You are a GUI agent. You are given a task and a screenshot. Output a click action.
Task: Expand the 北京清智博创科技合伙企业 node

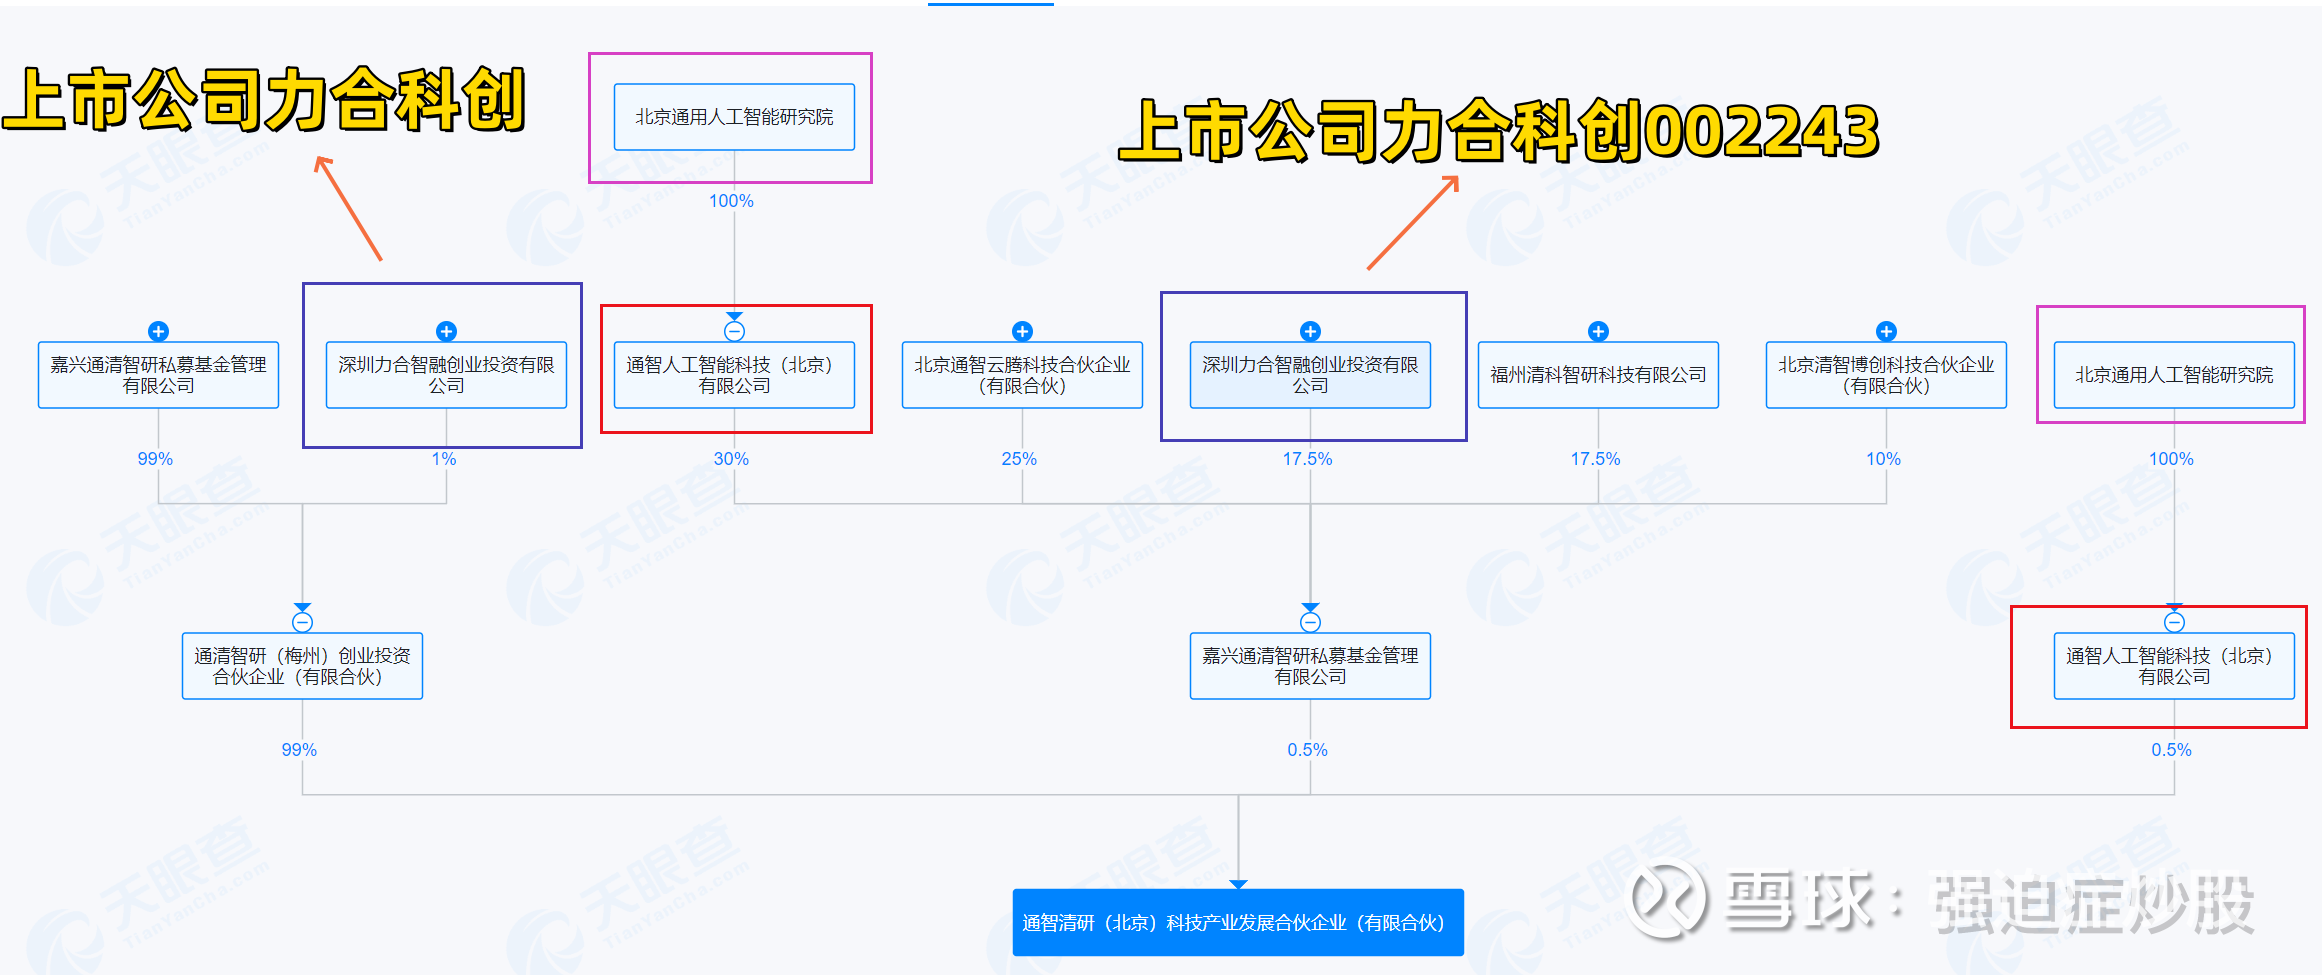(1886, 331)
